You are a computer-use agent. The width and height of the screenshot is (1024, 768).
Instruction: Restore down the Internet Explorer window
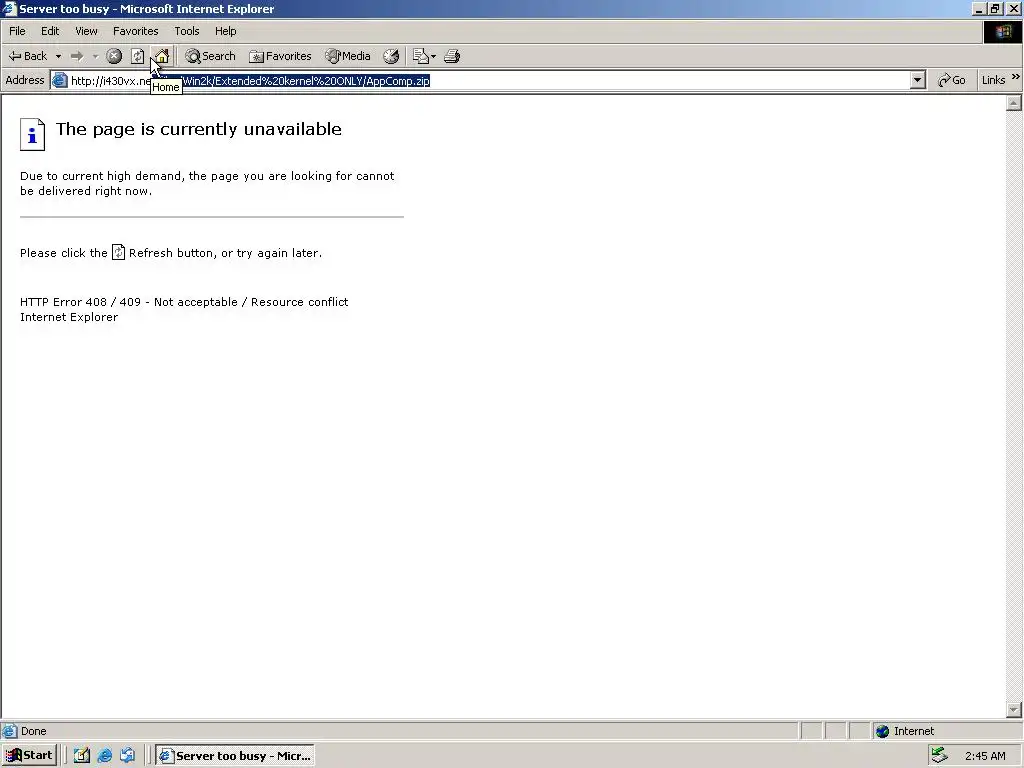pyautogui.click(x=995, y=8)
